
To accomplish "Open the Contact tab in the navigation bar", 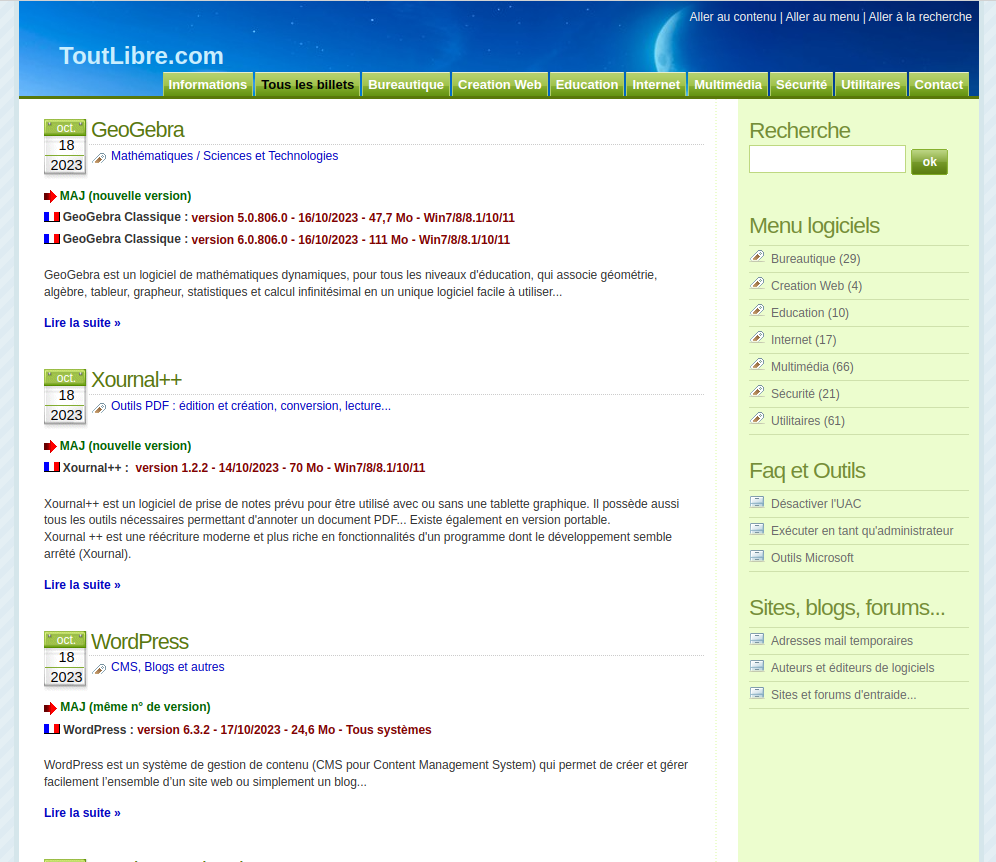I will coord(938,85).
